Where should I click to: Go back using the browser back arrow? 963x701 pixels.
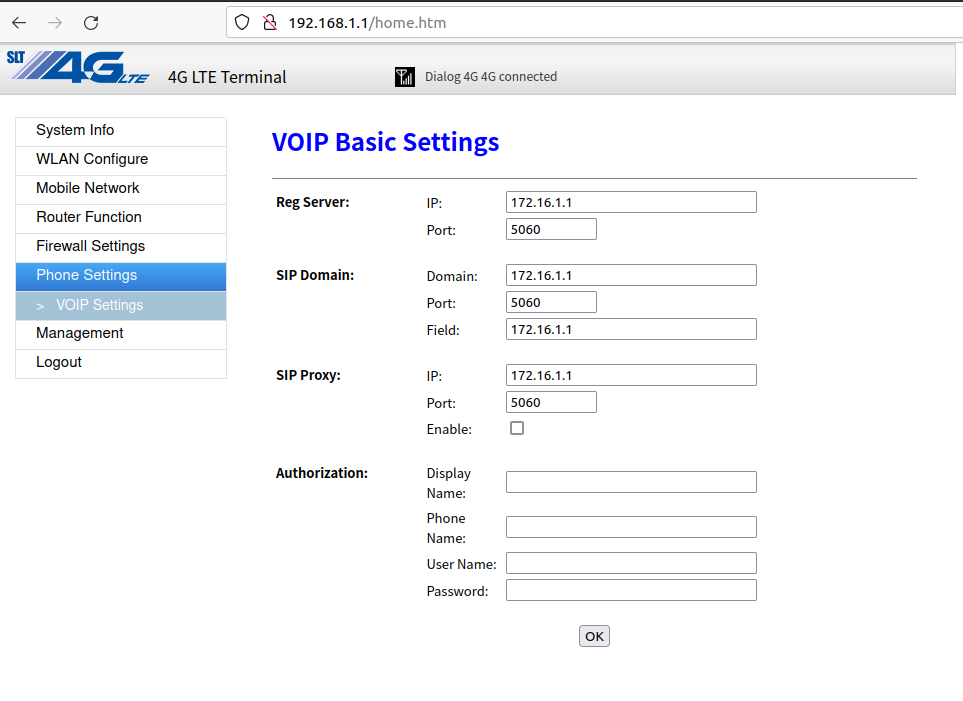coord(19,23)
